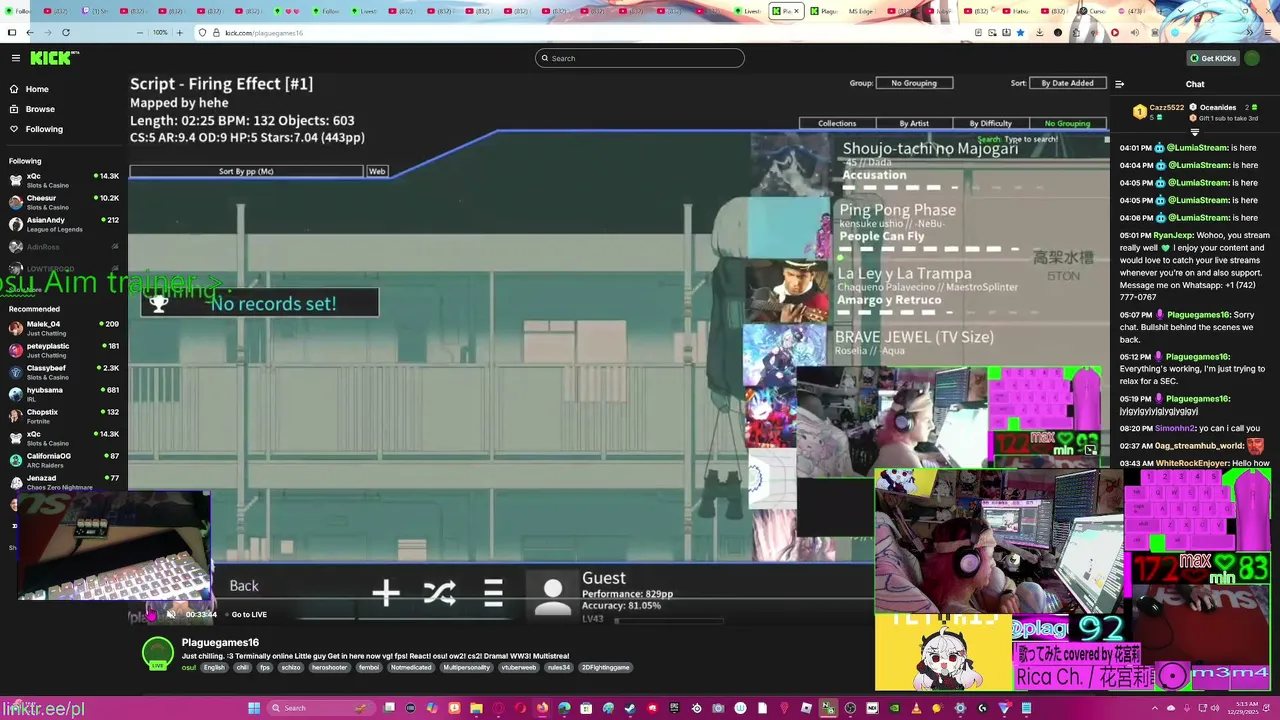Screen dimensions: 1280x720
Task: Click Cazz5522 top gifter in chat
Action: click(1160, 110)
